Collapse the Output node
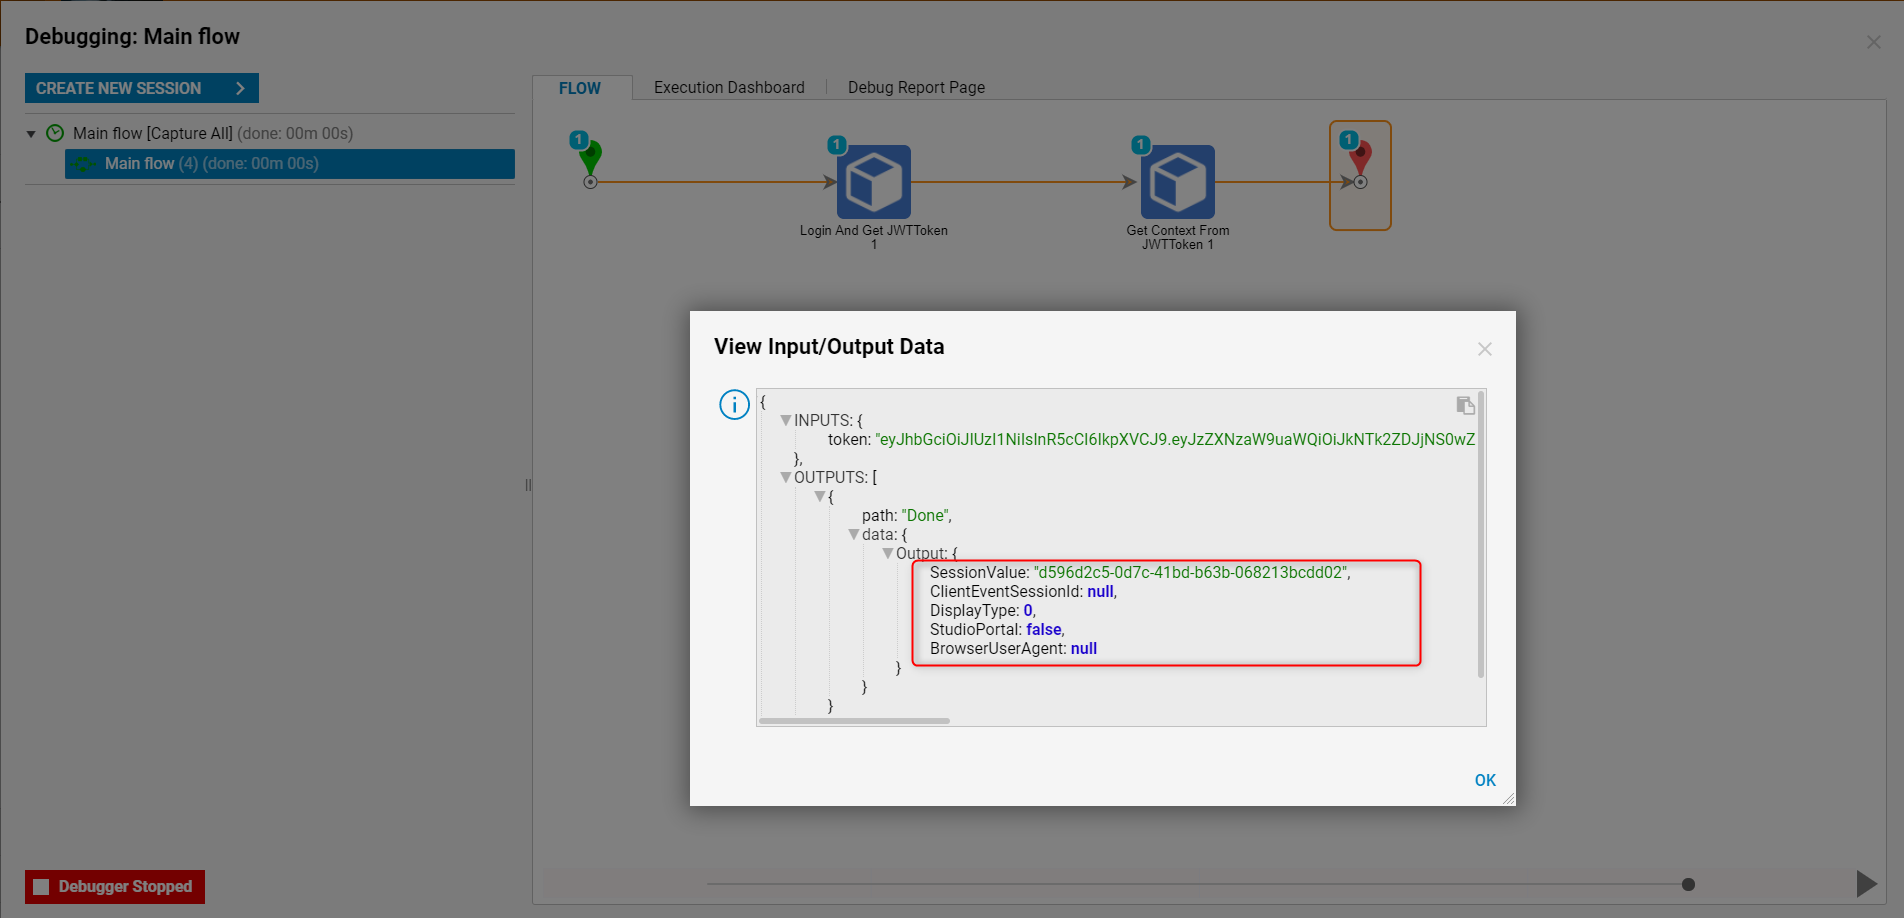The width and height of the screenshot is (1904, 918). [888, 554]
